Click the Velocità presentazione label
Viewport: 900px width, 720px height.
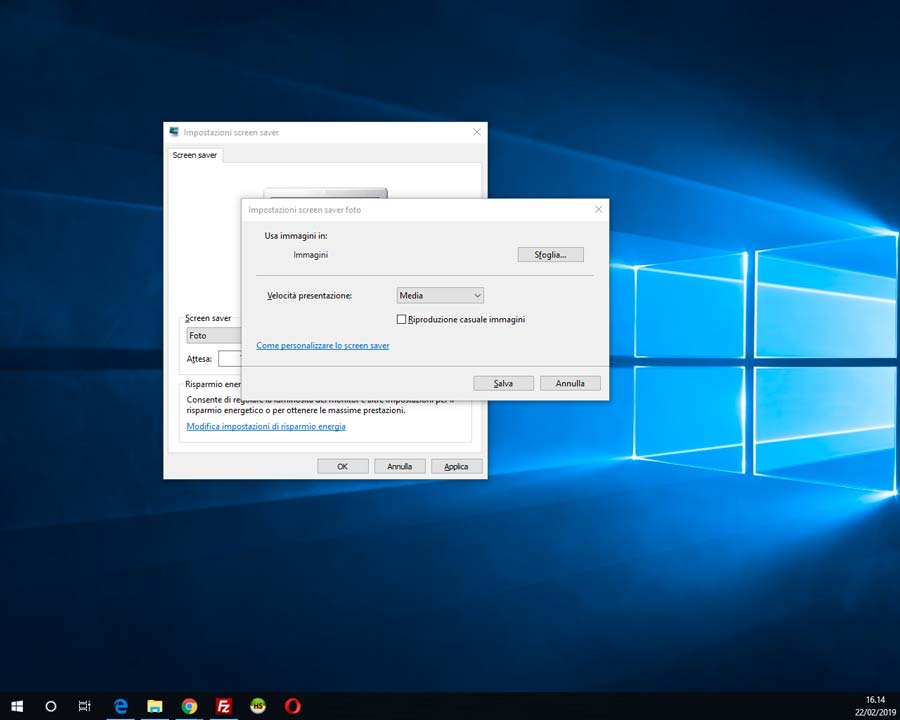[309, 296]
